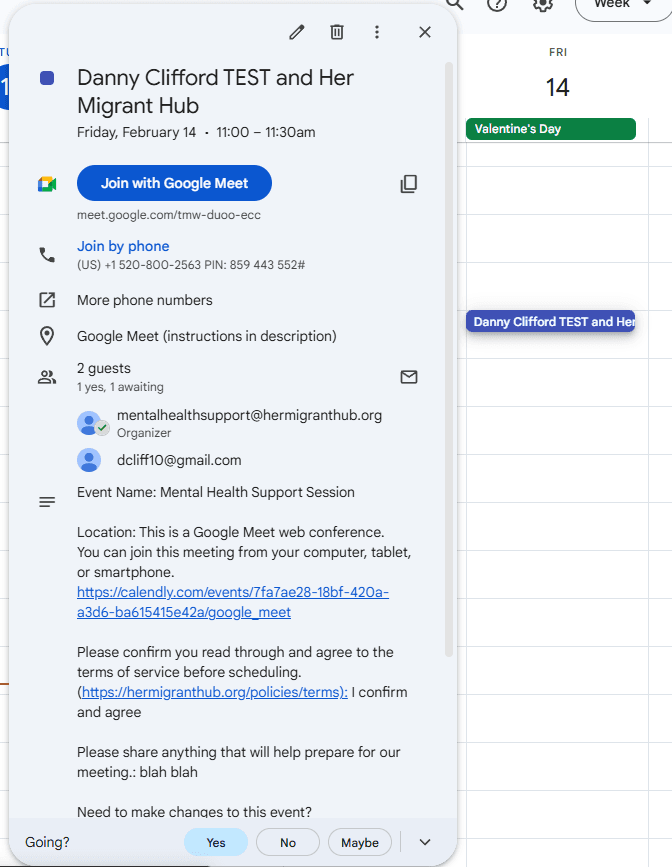Open the three-dot options menu
The width and height of the screenshot is (672, 867).
coord(377,32)
